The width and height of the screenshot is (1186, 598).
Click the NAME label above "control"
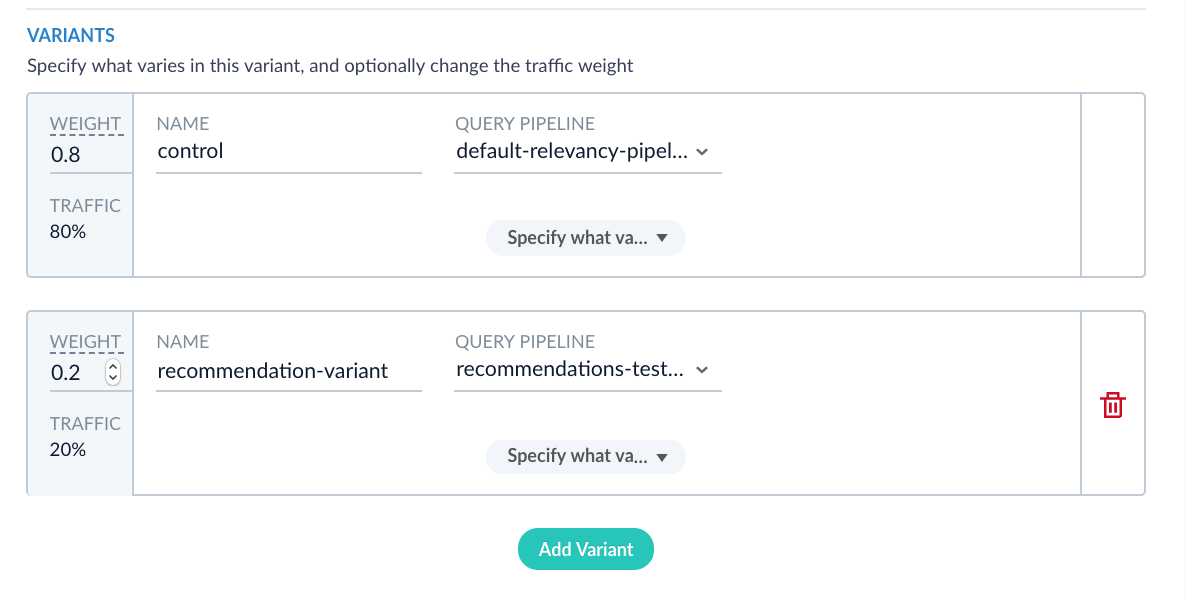point(183,124)
